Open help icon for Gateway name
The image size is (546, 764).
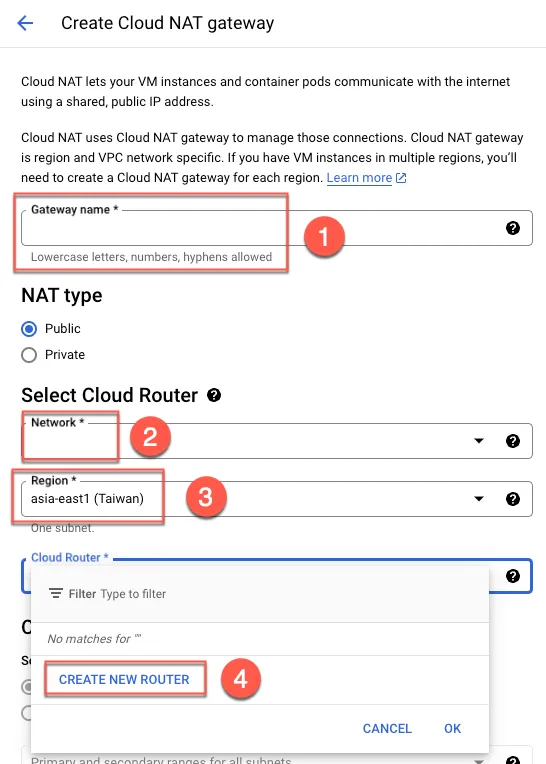[512, 228]
